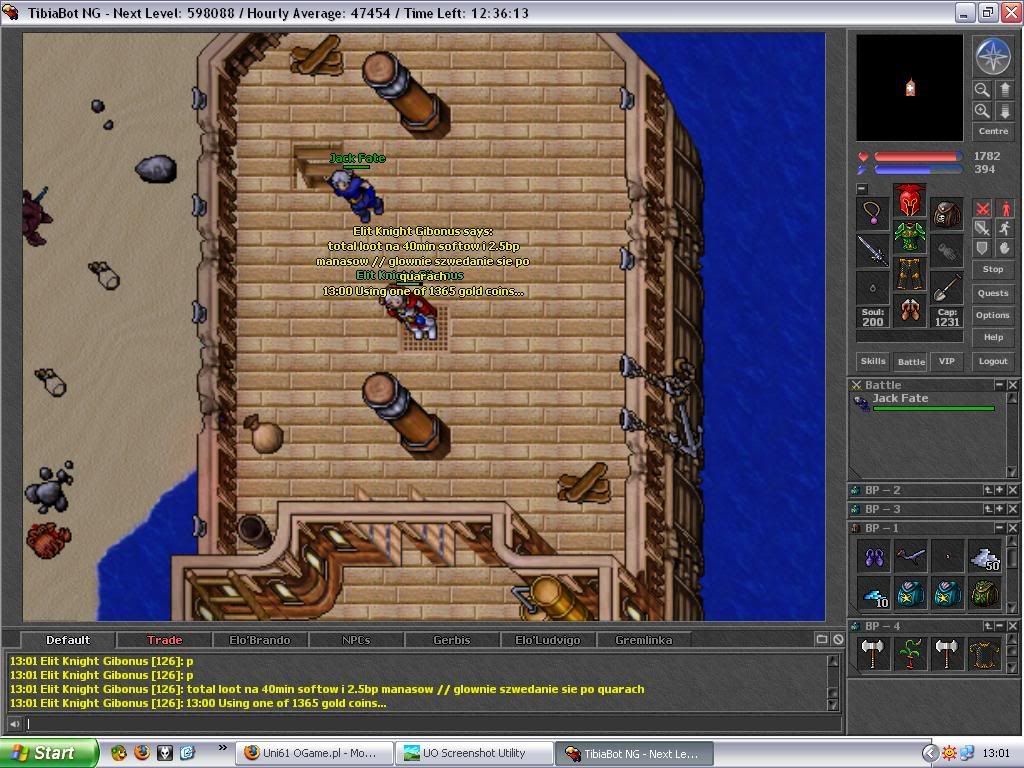Viewport: 1024px width, 768px height.
Task: Click the chat window toggle icon
Action: point(822,639)
